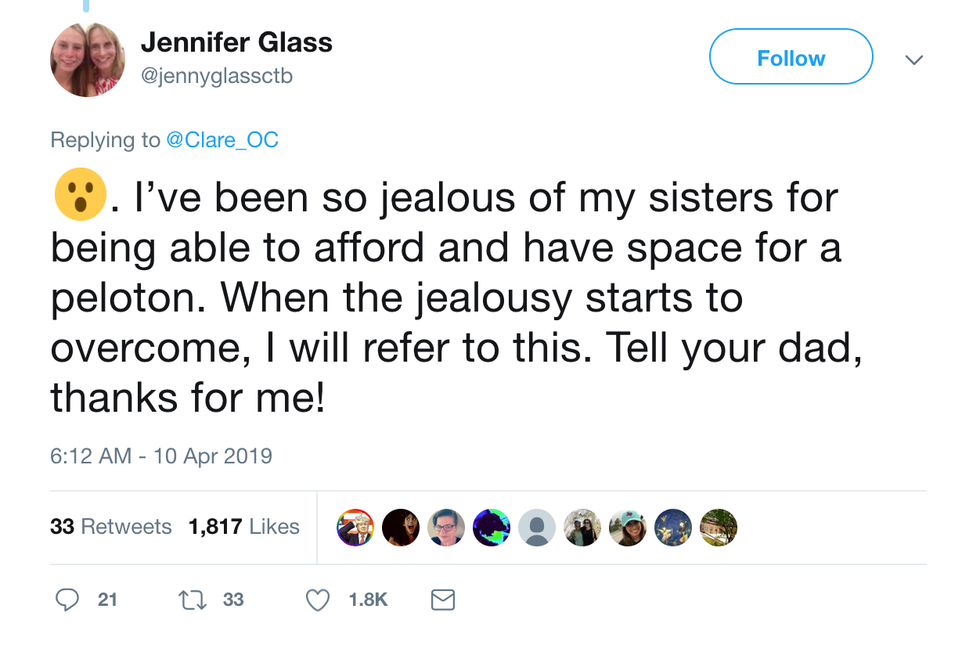Expand the tweet options chevron menu
Image resolution: width=980 pixels, height=656 pixels.
(913, 59)
